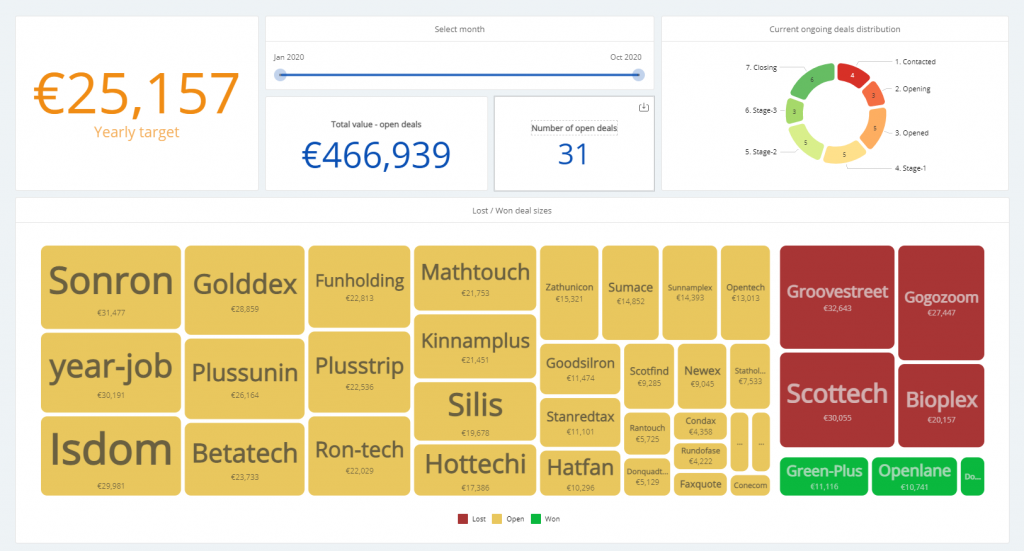Click the 2. Opening donut label
Screen dimensions: 1024x551
point(912,89)
